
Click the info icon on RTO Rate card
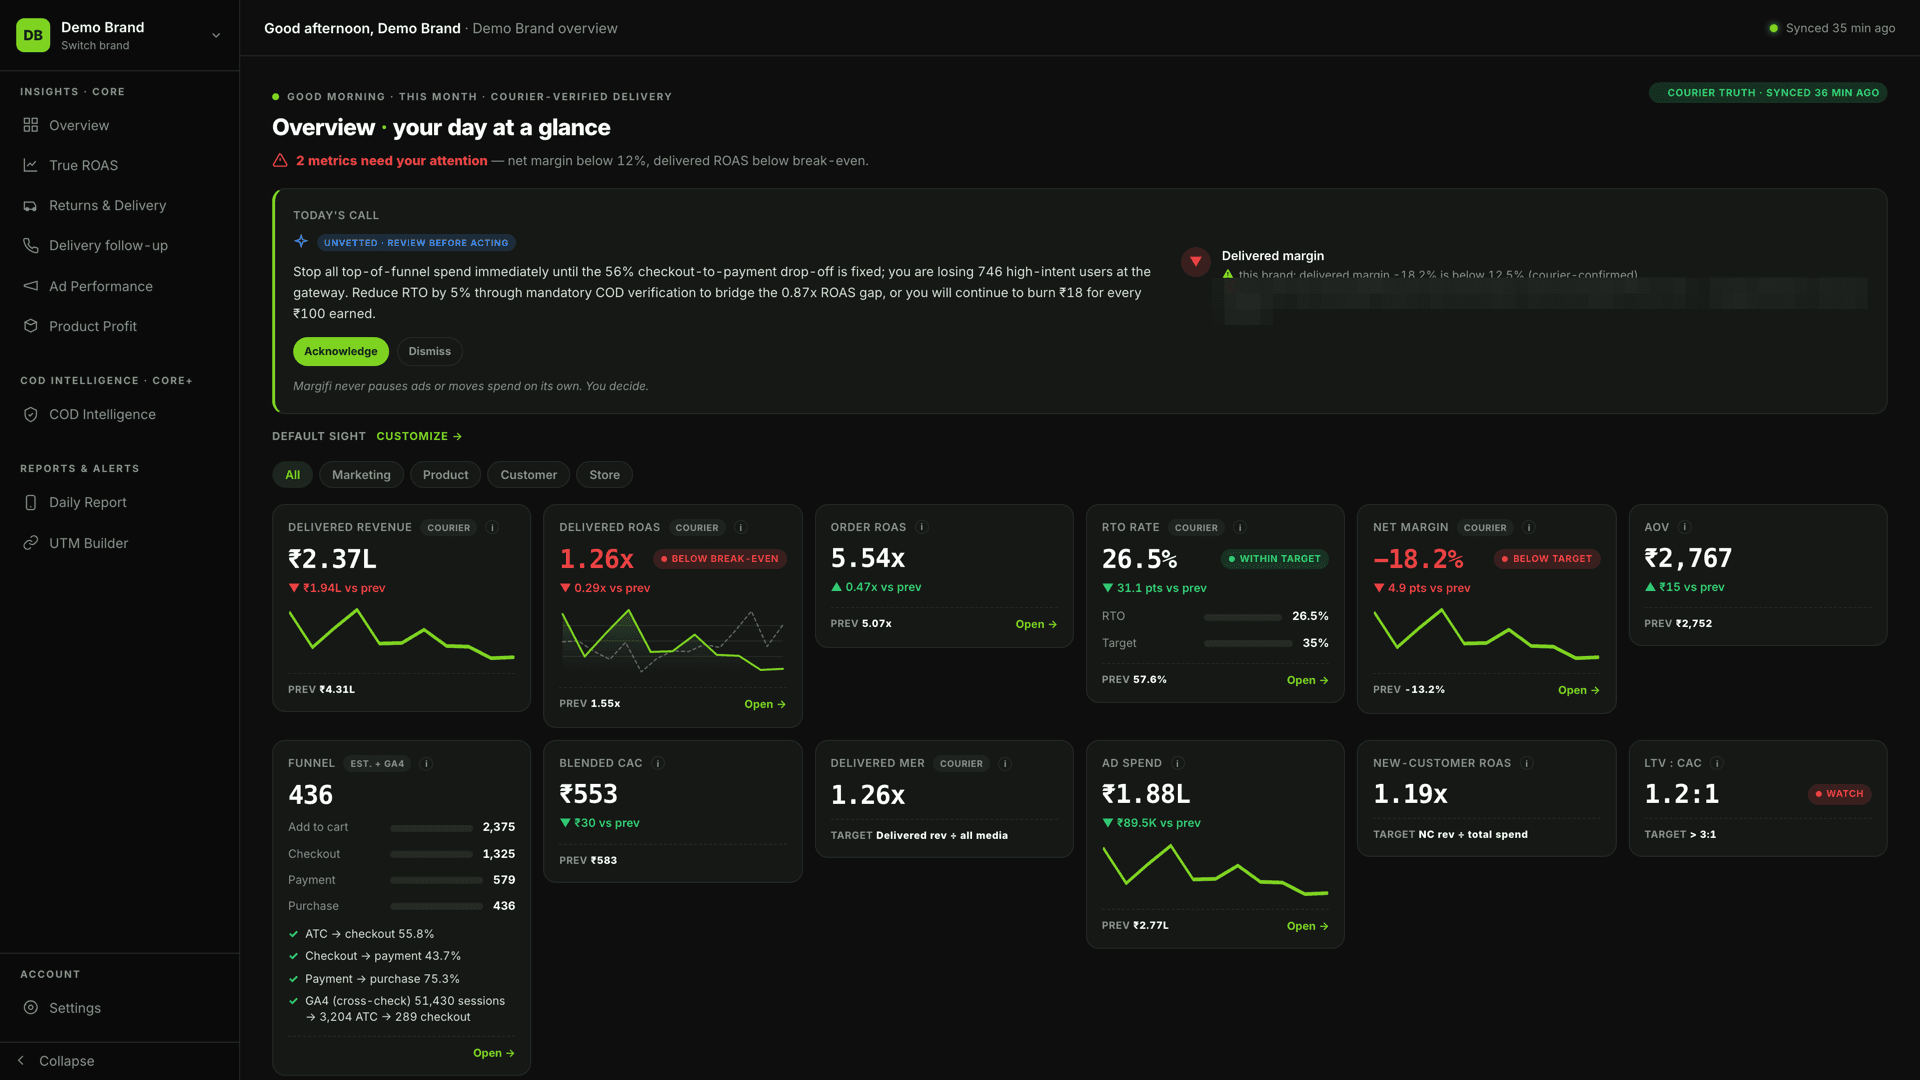click(1240, 528)
